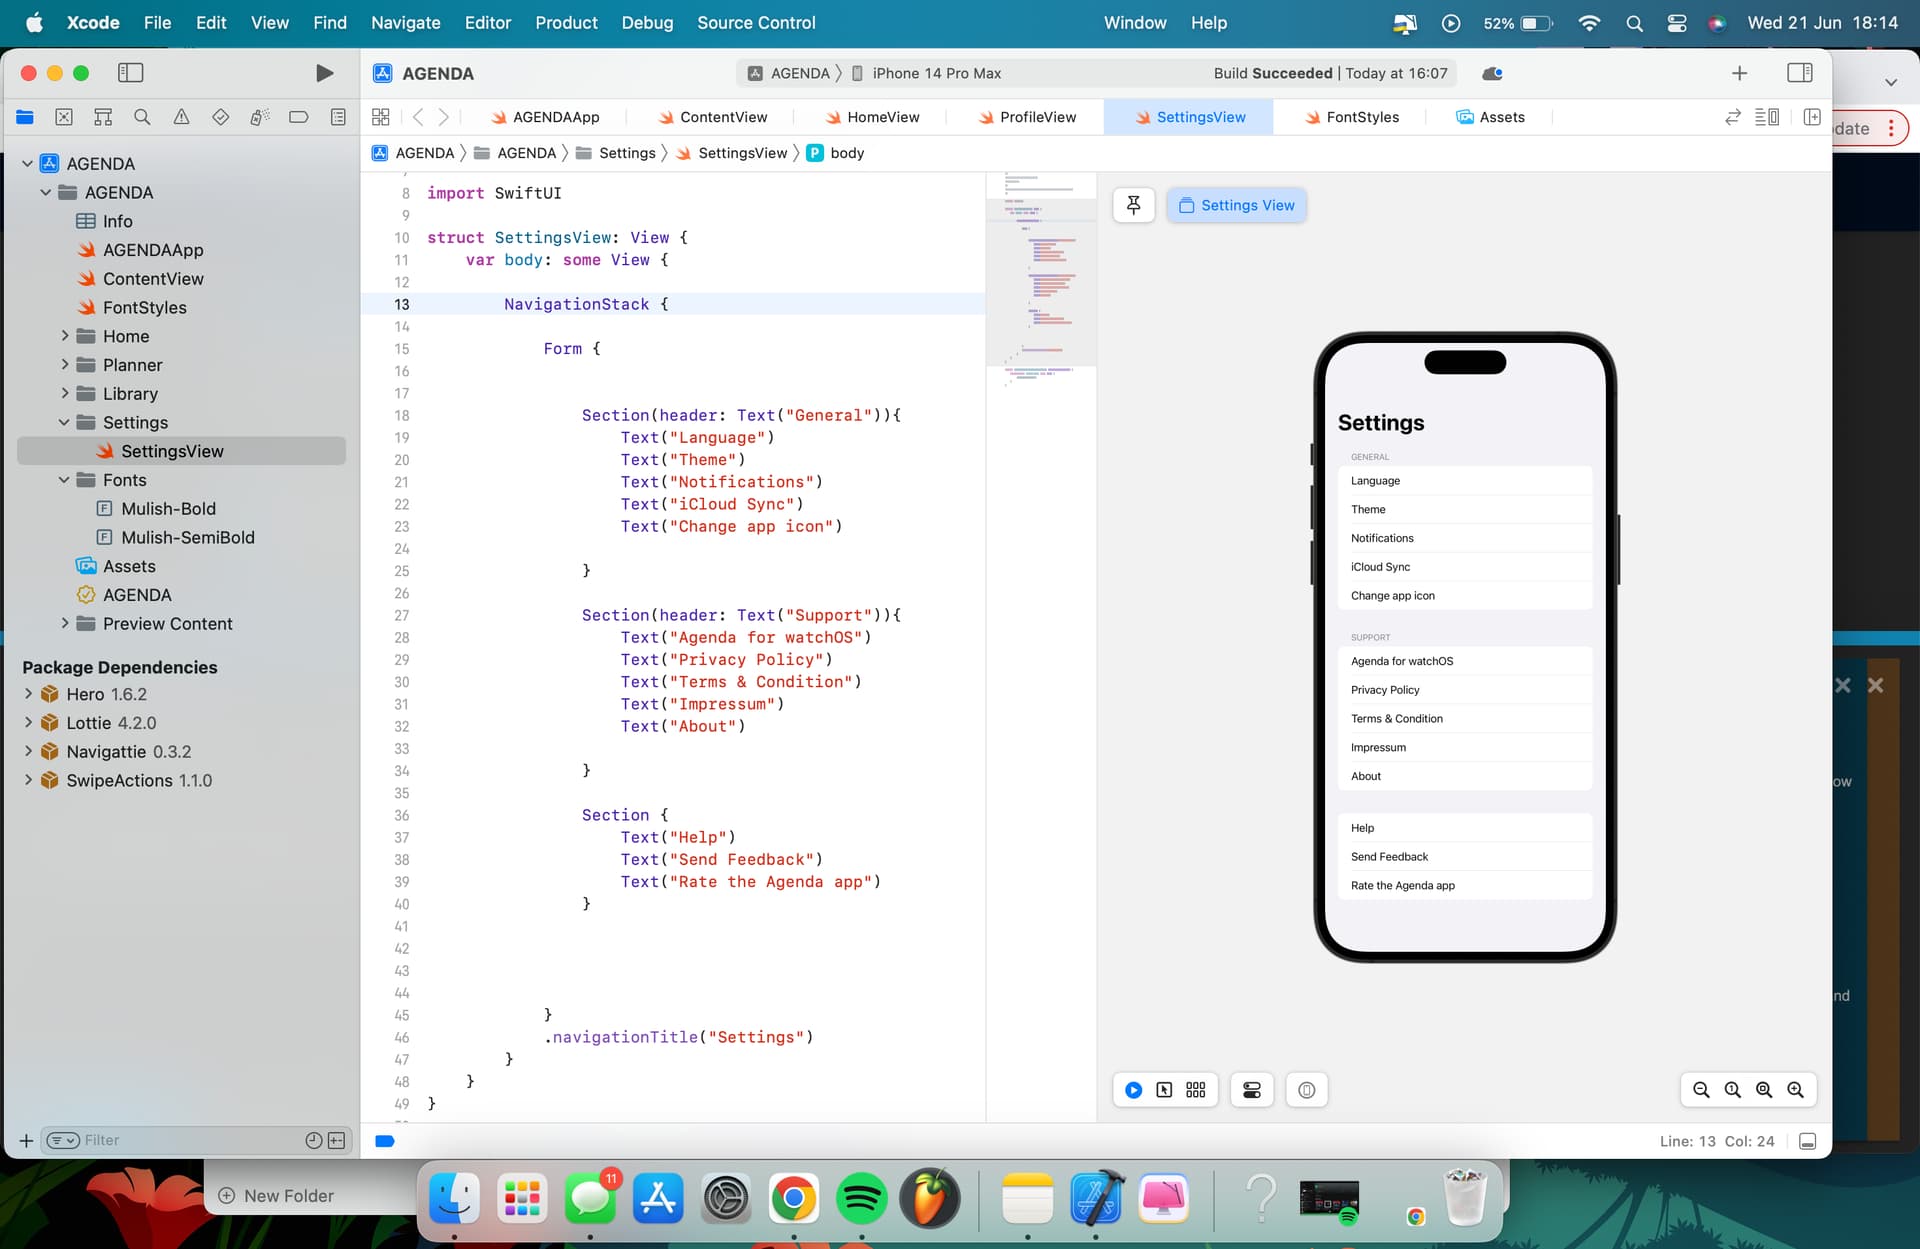Click the body breadcrumb item
The image size is (1920, 1249).
(836, 153)
